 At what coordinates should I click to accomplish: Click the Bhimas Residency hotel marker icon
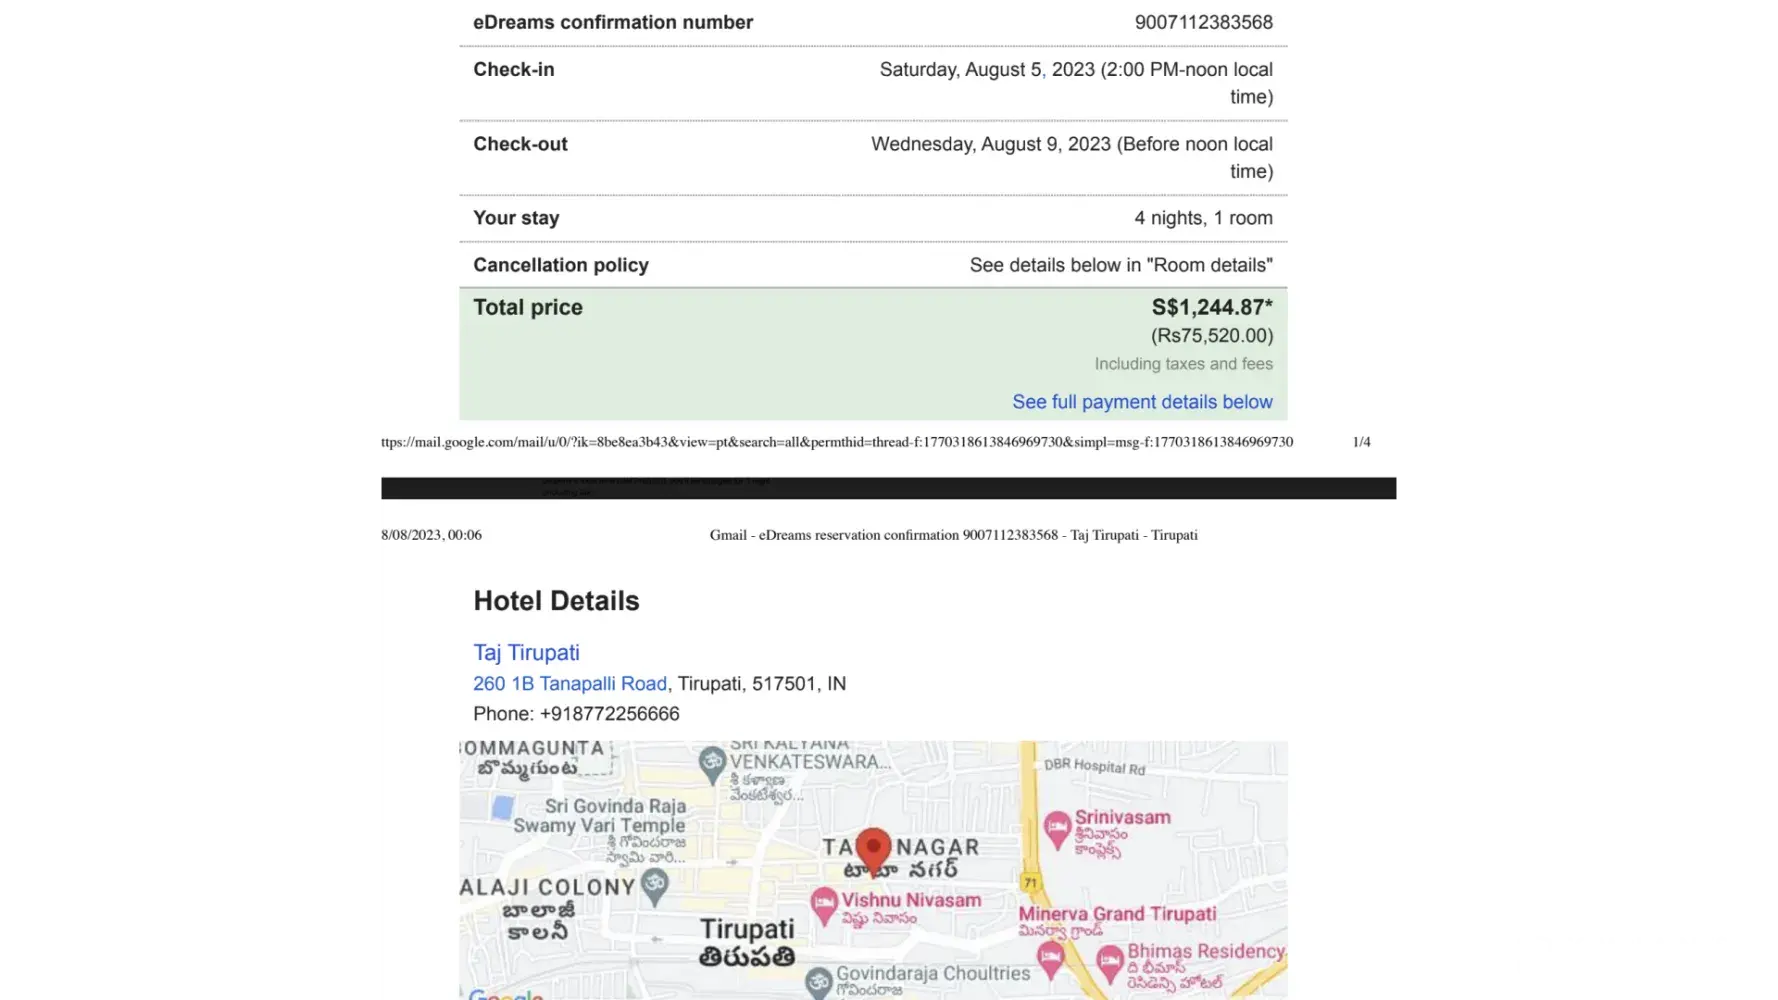pyautogui.click(x=1110, y=963)
